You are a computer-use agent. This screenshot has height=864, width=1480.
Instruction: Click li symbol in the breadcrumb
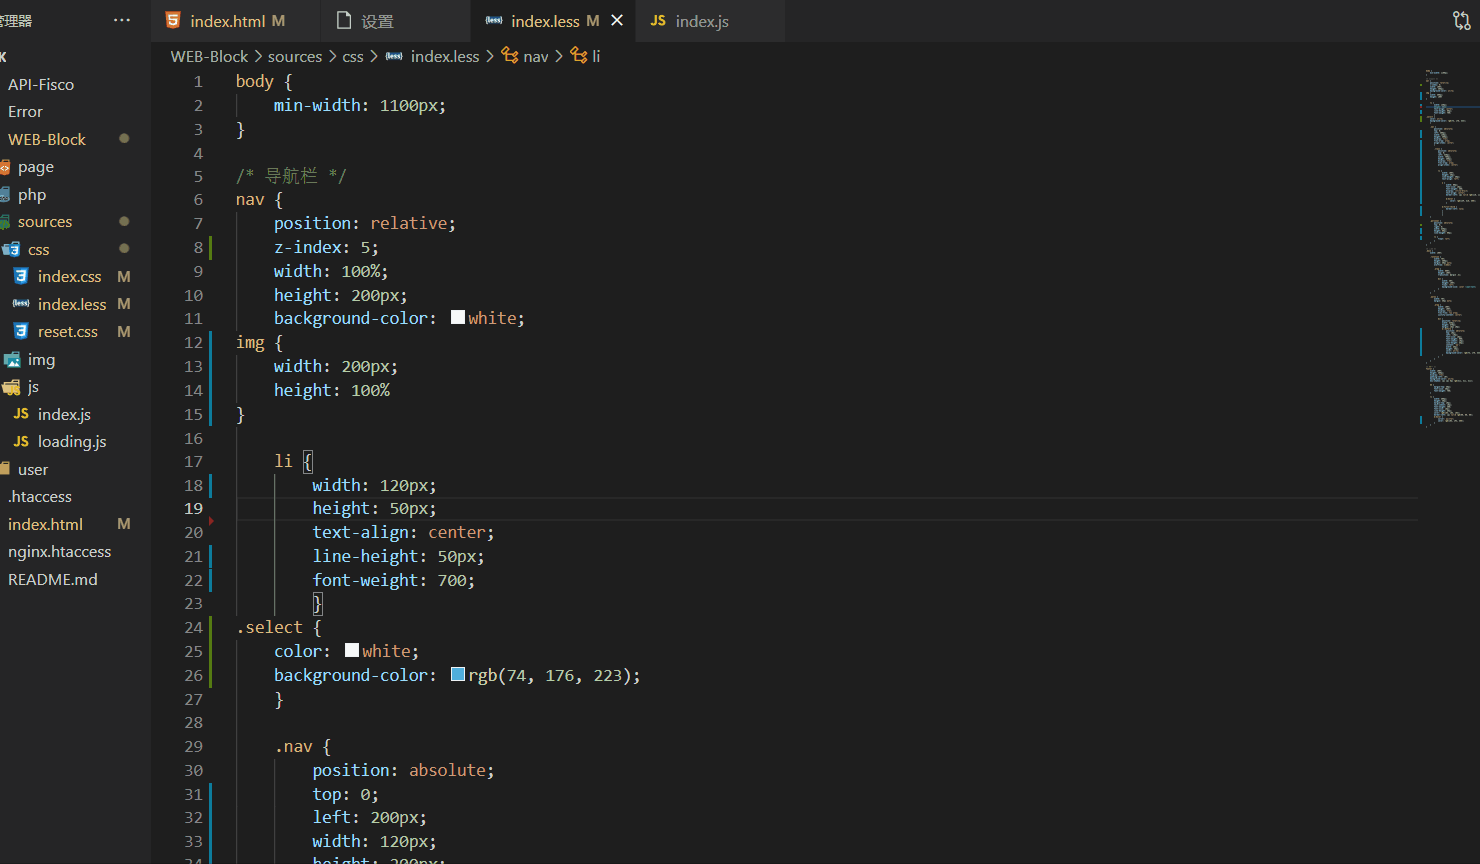coord(596,56)
